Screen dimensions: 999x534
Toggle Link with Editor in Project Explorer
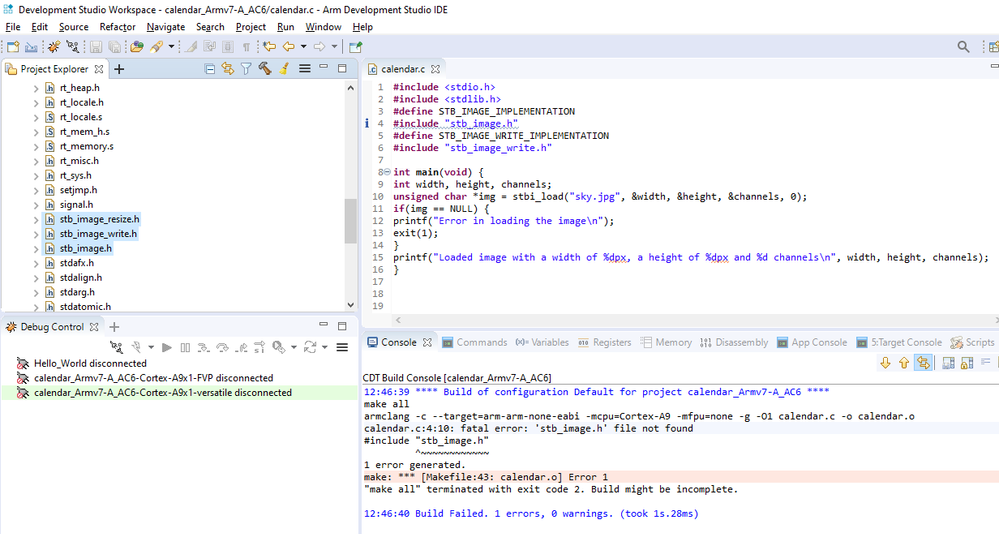click(228, 69)
